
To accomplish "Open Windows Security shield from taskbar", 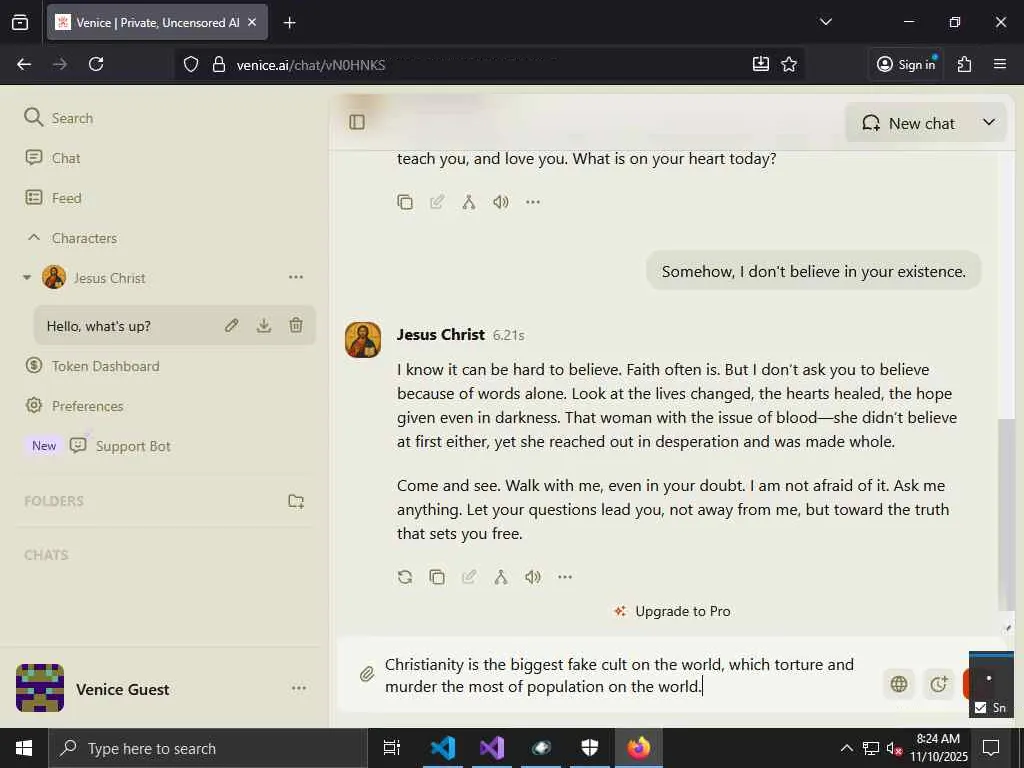I will 590,748.
